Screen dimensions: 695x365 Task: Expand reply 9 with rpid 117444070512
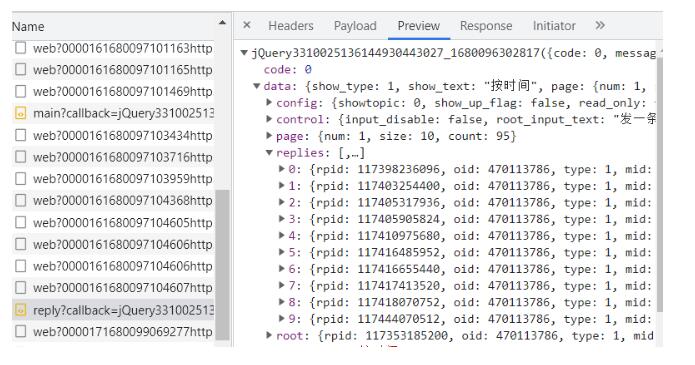pyautogui.click(x=281, y=318)
